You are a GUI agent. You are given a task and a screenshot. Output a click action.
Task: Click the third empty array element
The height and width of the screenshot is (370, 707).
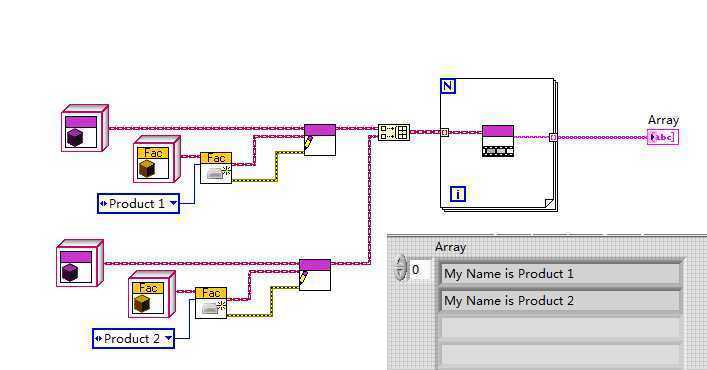pos(560,328)
